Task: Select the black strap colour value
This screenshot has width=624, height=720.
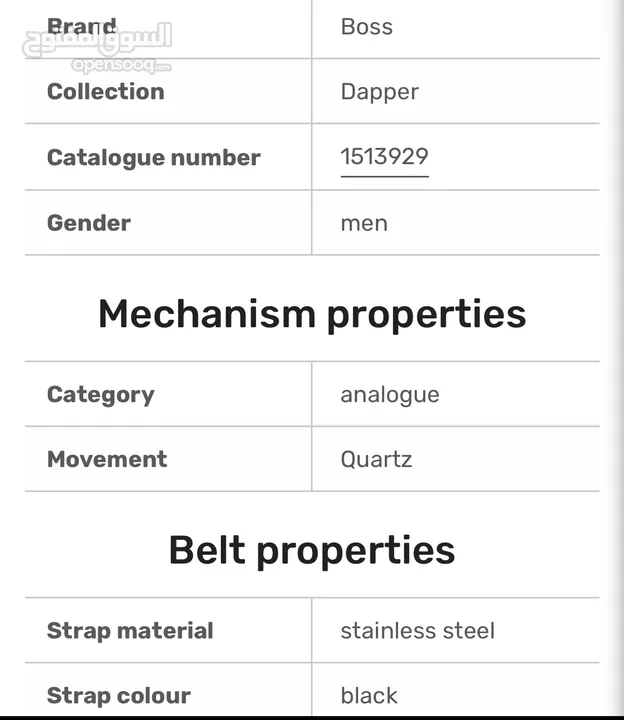Action: pos(369,695)
